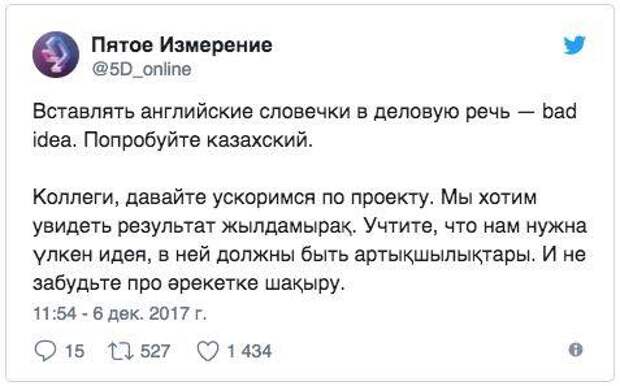Retweet using the retweet arrows icon
The width and height of the screenshot is (620, 386).
[121, 351]
